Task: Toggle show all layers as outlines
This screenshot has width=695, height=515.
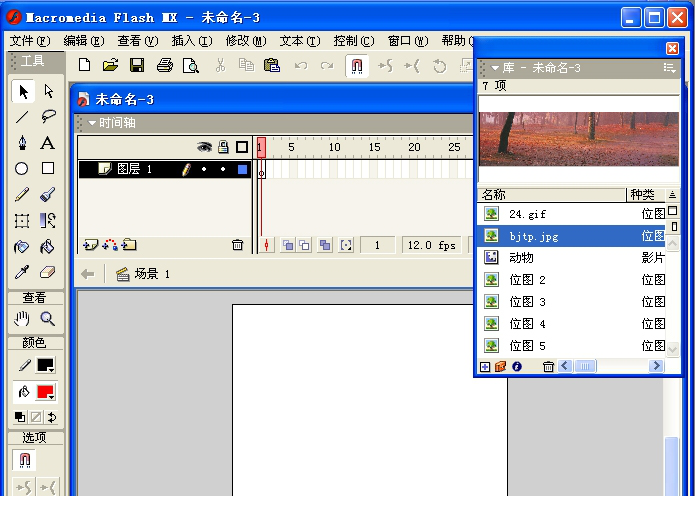Action: click(x=242, y=147)
